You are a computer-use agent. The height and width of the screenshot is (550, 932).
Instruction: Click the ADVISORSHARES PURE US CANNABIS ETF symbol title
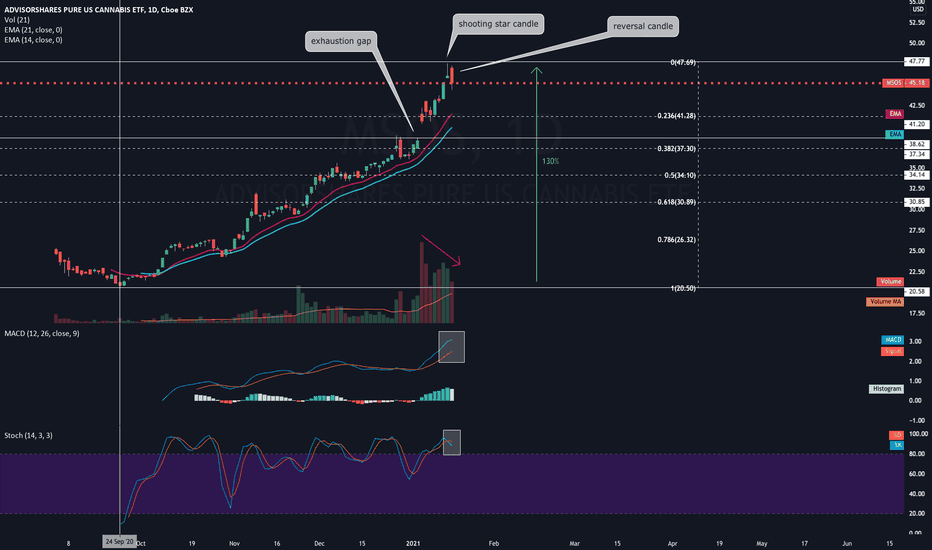point(99,10)
